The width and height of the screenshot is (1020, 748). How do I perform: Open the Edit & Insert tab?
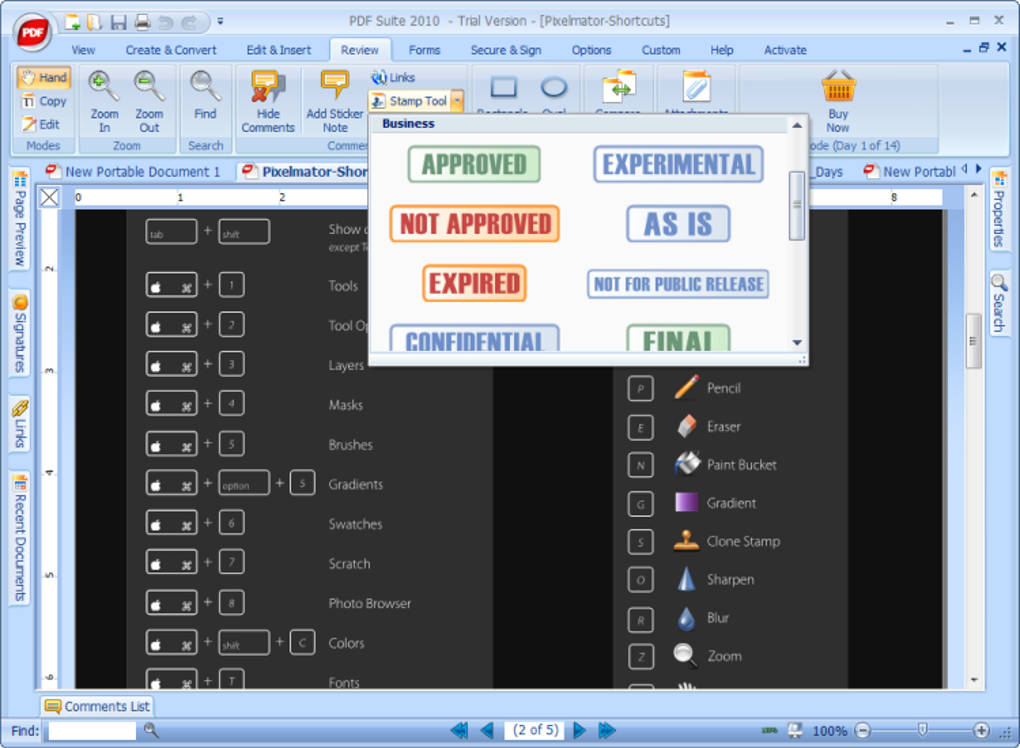pos(278,50)
